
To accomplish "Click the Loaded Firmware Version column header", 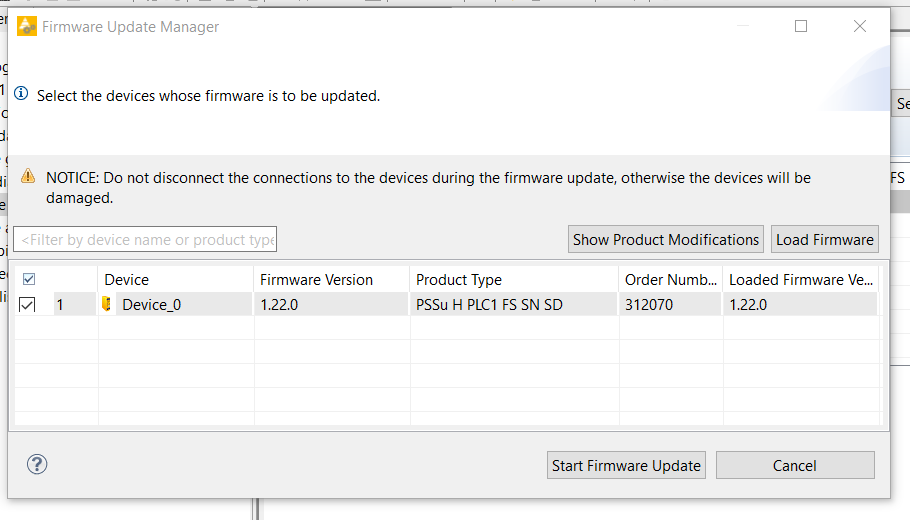I will [801, 280].
